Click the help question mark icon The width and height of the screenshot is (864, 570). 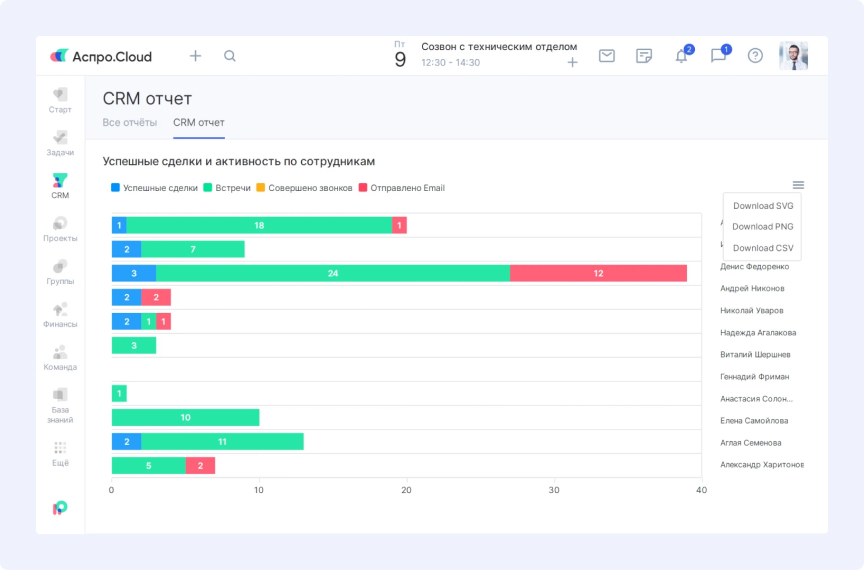pos(755,56)
